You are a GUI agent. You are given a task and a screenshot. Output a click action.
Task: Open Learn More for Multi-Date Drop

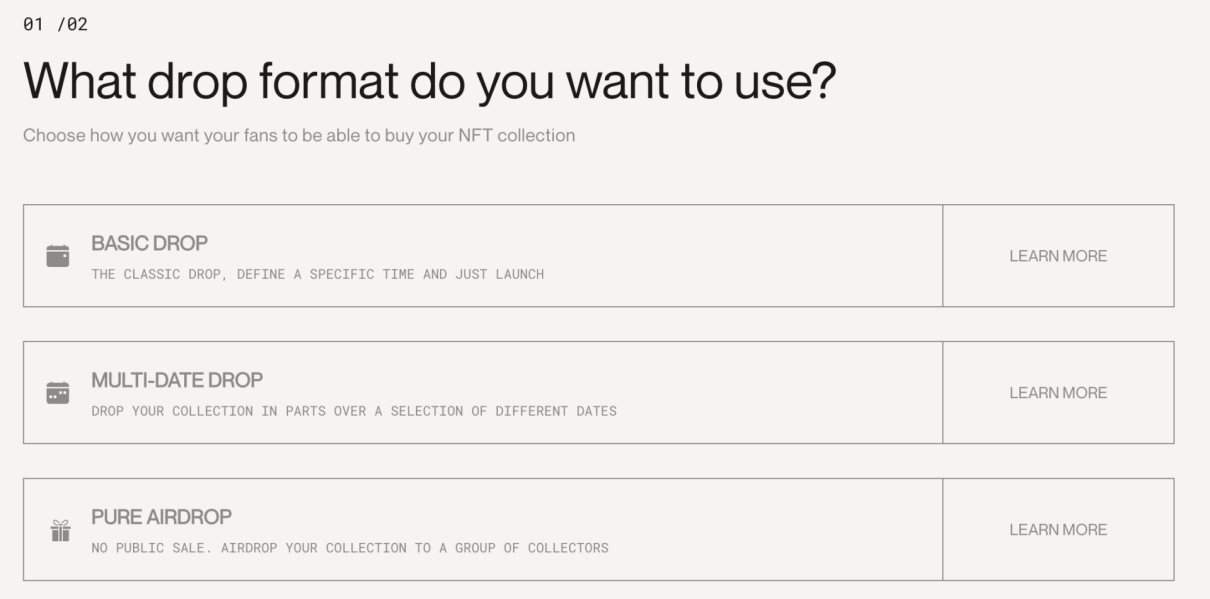coord(1058,393)
